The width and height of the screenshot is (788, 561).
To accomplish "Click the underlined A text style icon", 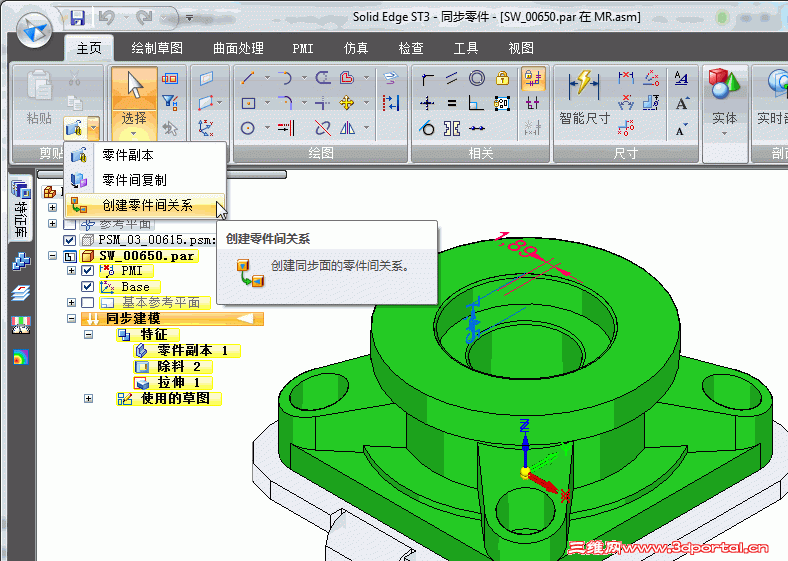I will click(681, 78).
